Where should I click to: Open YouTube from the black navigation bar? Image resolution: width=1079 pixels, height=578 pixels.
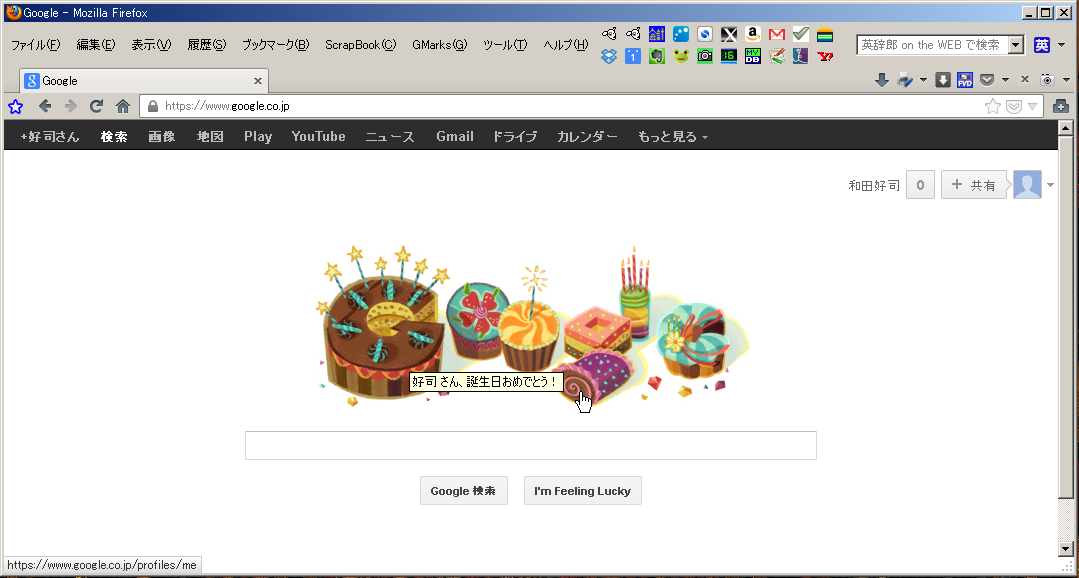pos(318,137)
